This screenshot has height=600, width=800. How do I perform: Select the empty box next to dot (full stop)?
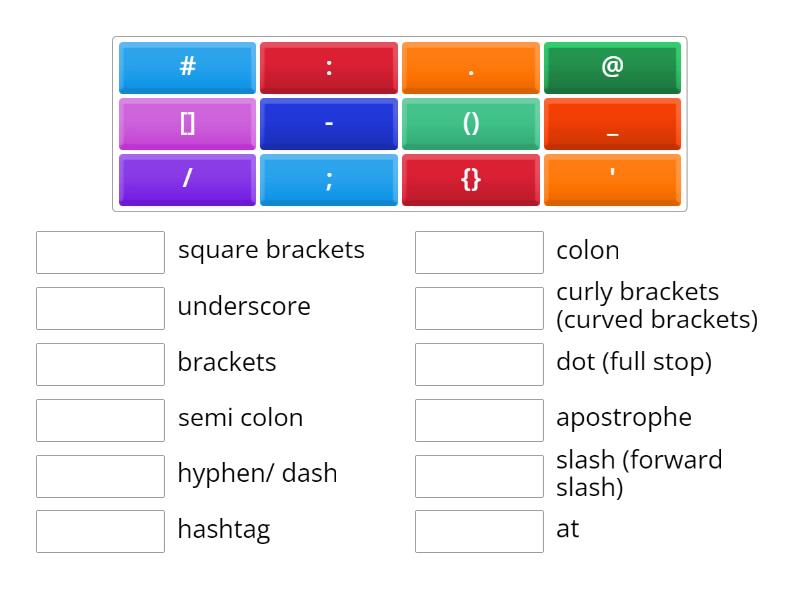[x=479, y=364]
